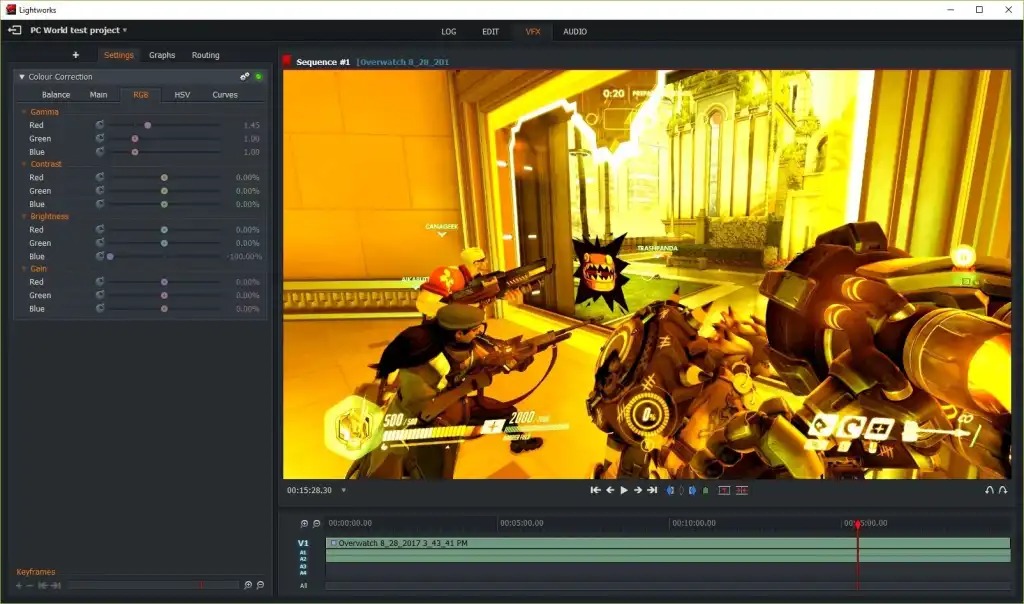Screen dimensions: 1024x604
Task: Zoom in on the sequence timeline
Action: 304,523
